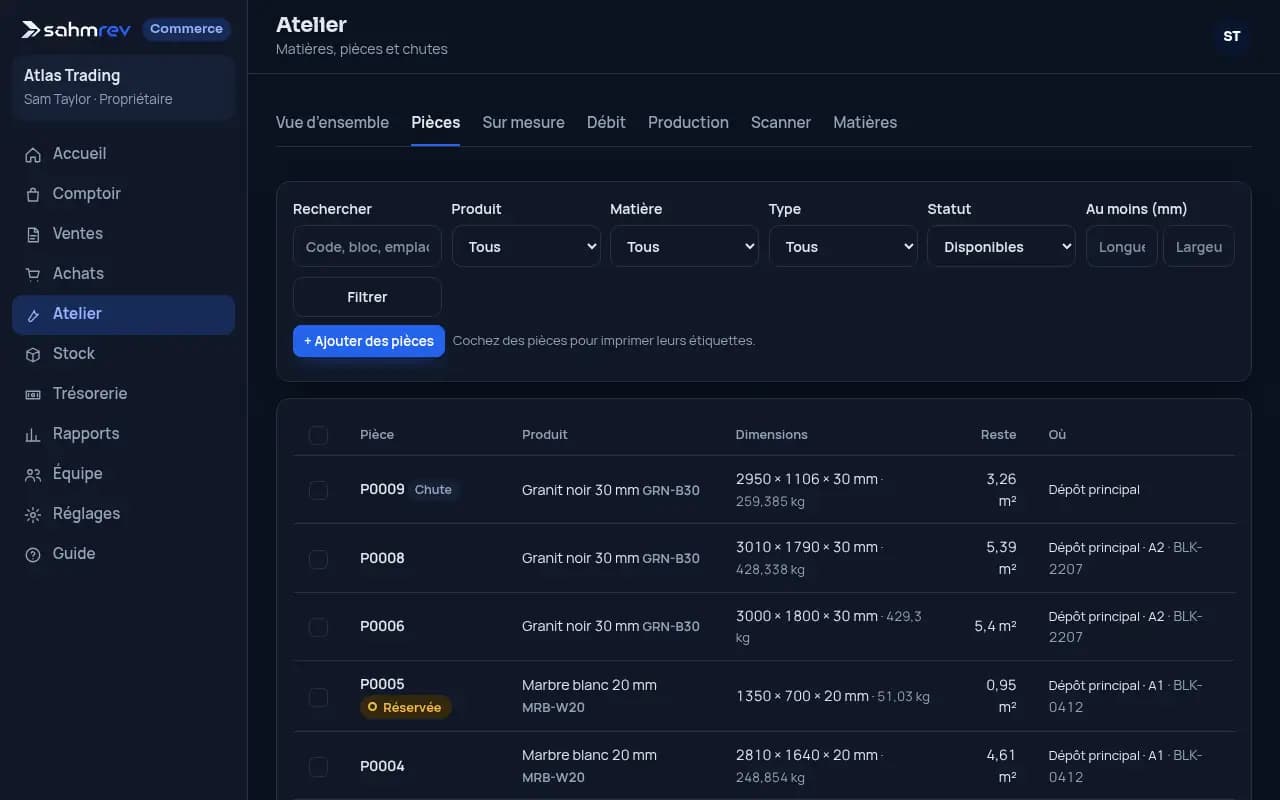Viewport: 1280px width, 800px height.
Task: Check the box for piece P0008
Action: (x=318, y=558)
